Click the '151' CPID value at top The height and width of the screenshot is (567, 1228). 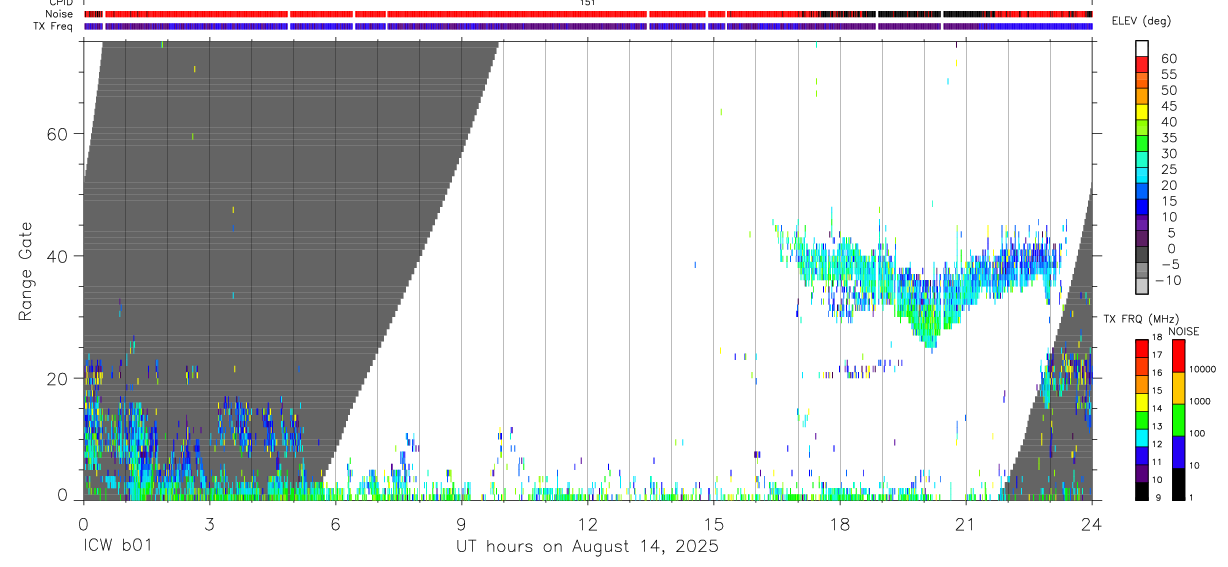coord(588,3)
